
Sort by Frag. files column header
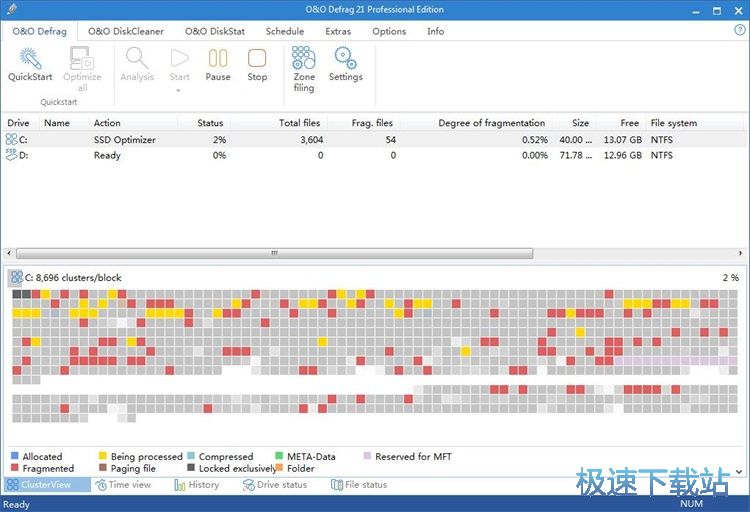(x=364, y=122)
